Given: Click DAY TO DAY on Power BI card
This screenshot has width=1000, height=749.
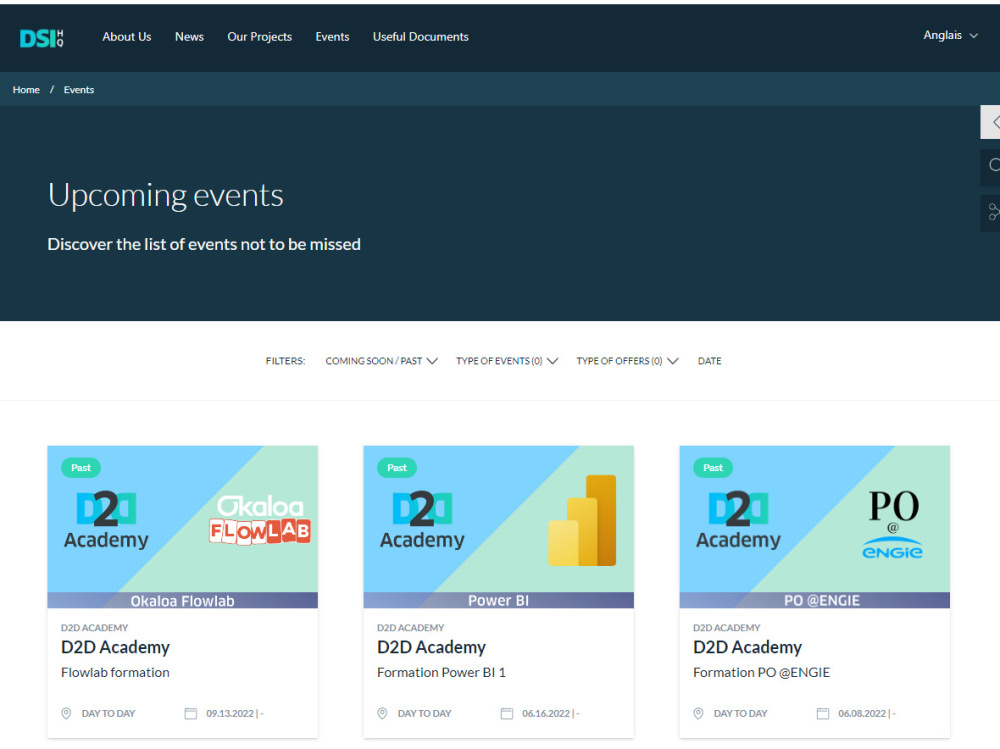Looking at the screenshot, I should 425,713.
